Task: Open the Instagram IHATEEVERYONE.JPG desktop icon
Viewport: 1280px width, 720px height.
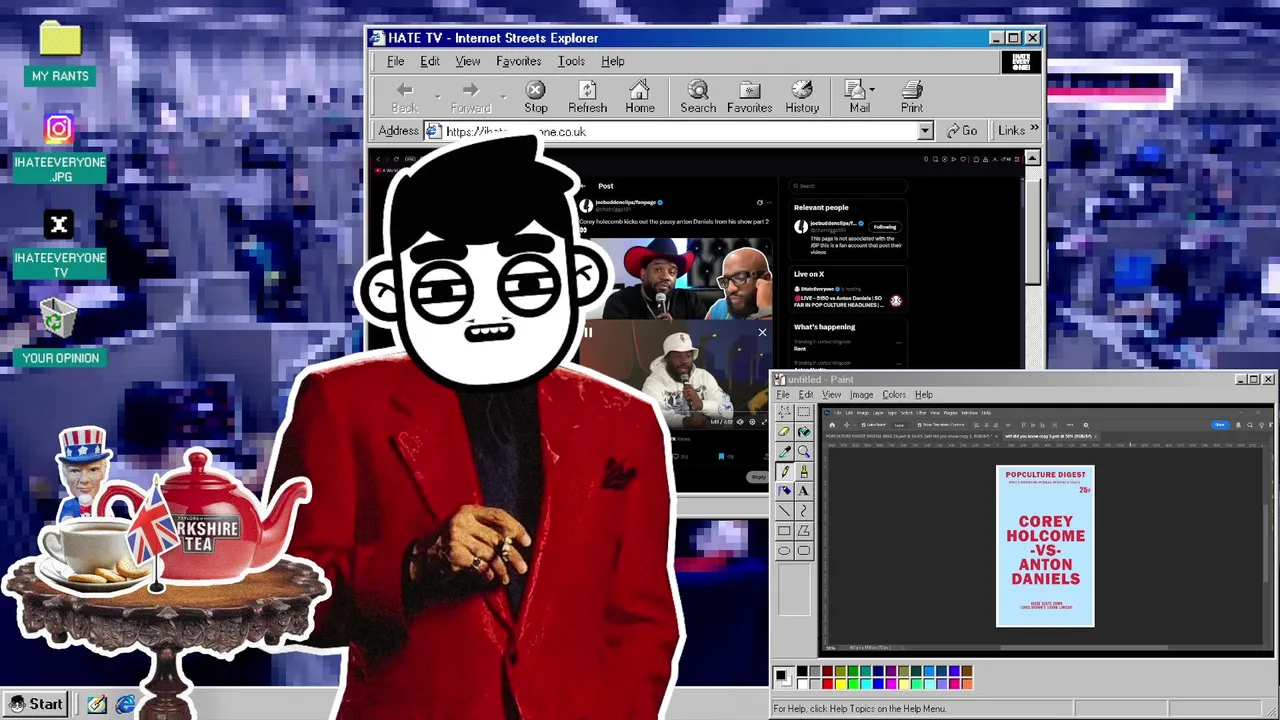Action: click(x=59, y=147)
